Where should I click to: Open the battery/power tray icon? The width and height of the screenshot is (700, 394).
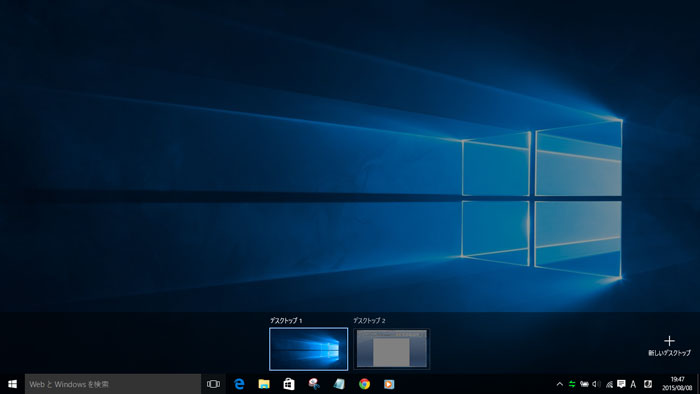(x=584, y=384)
